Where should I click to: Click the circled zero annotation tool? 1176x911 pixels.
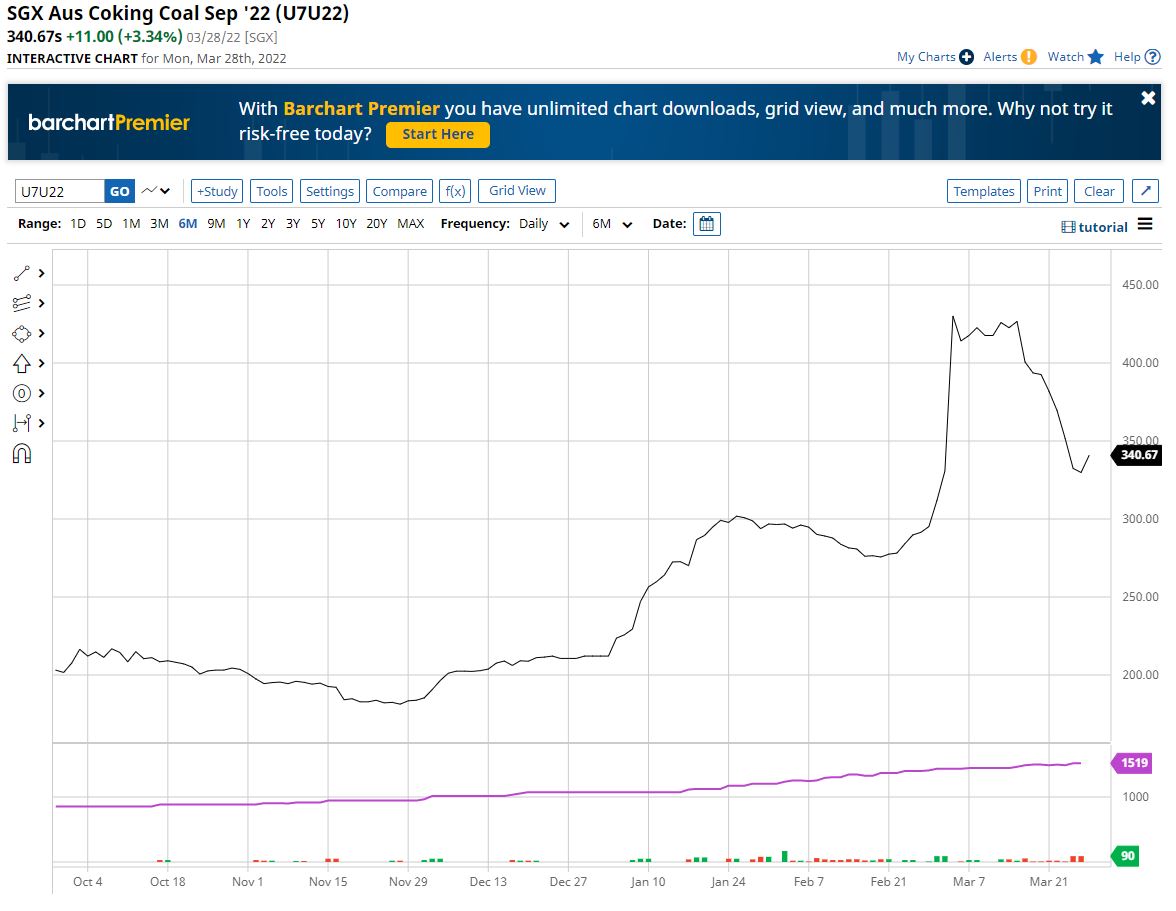22,393
